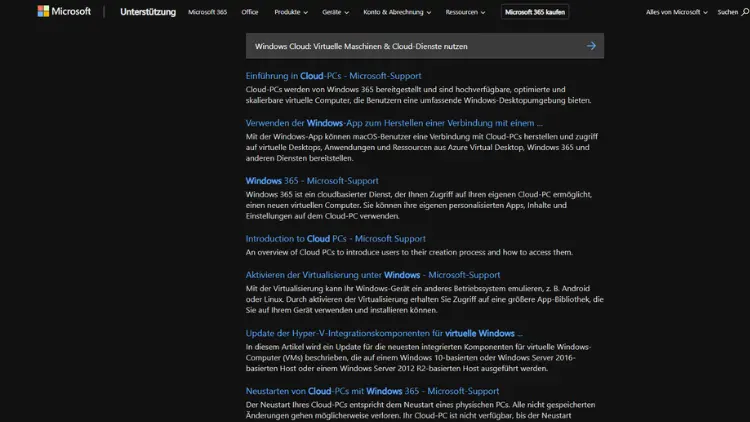750x422 pixels.
Task: Expand the Ressourcen dropdown
Action: tap(465, 12)
